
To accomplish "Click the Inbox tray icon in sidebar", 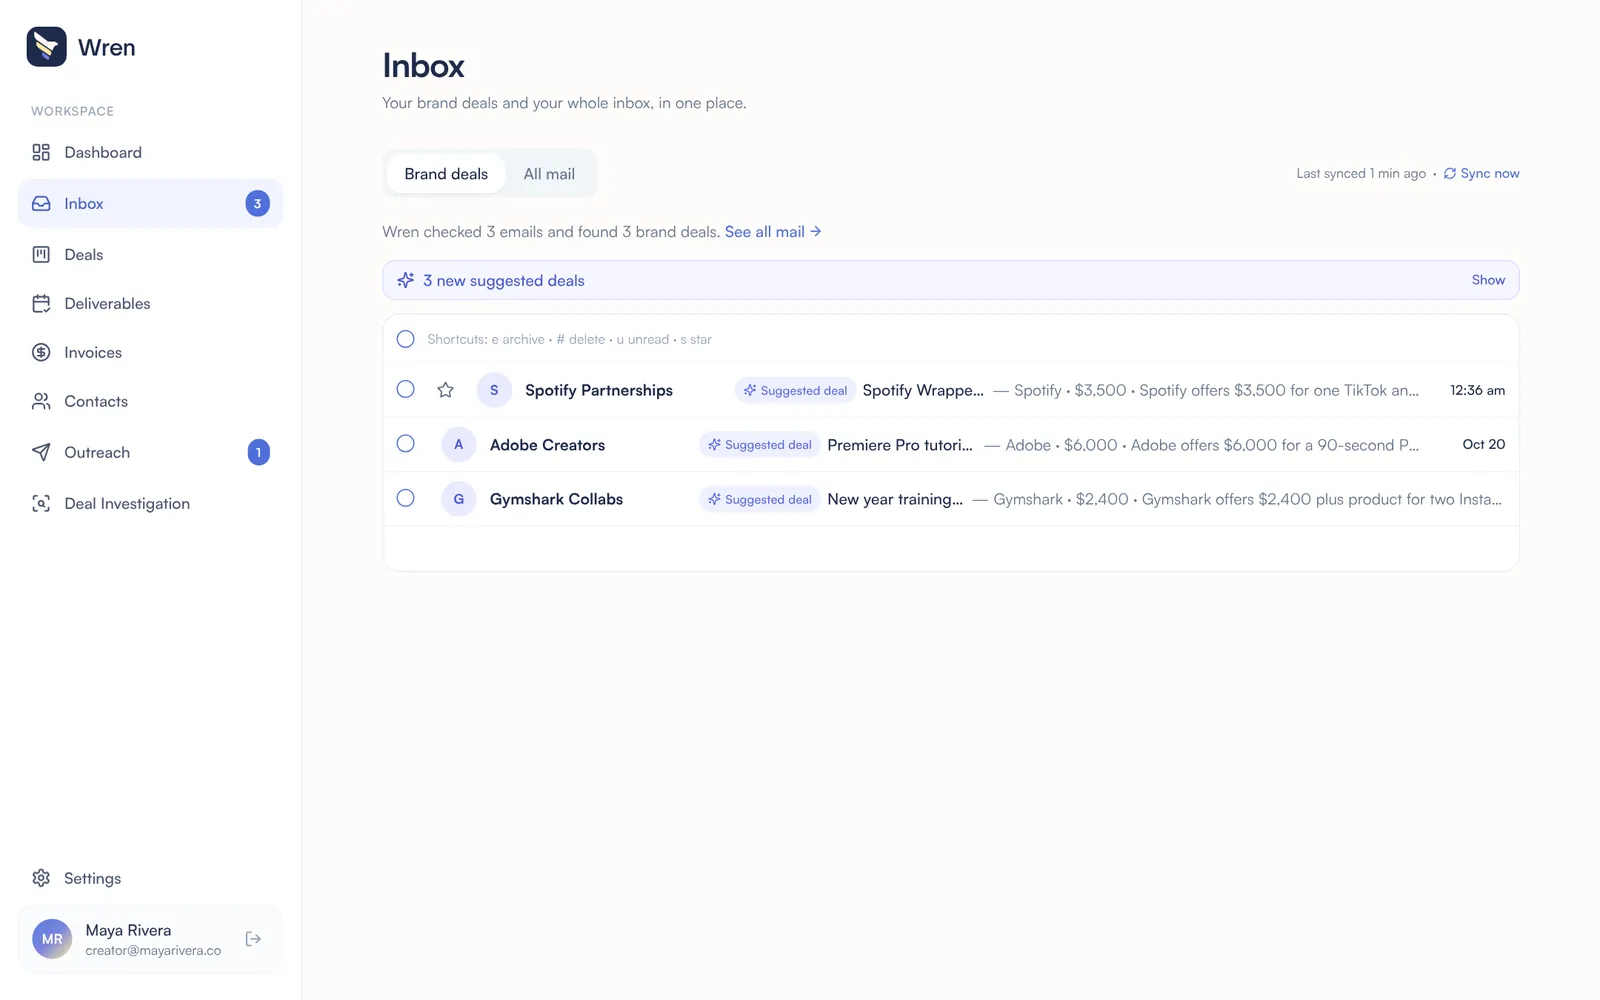I will pyautogui.click(x=41, y=203).
